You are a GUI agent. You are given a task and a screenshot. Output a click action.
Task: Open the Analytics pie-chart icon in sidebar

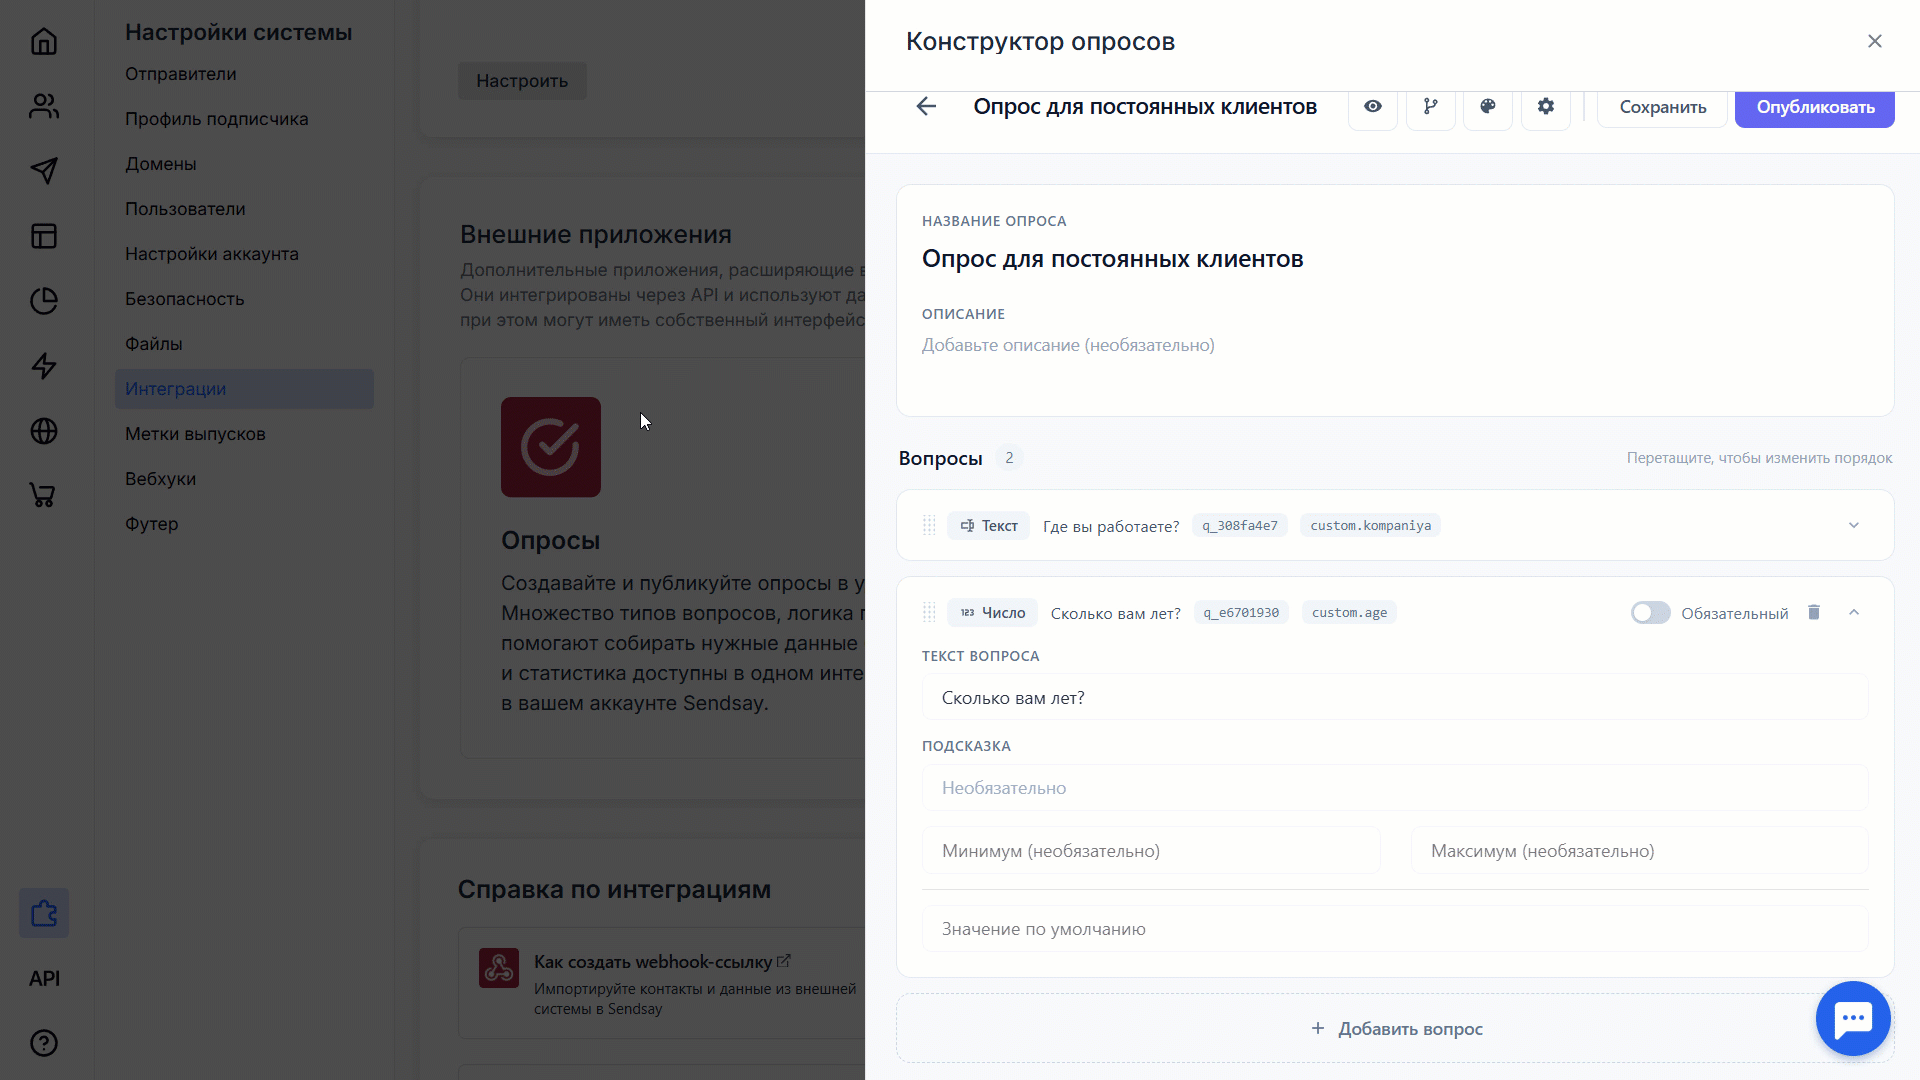coord(44,301)
